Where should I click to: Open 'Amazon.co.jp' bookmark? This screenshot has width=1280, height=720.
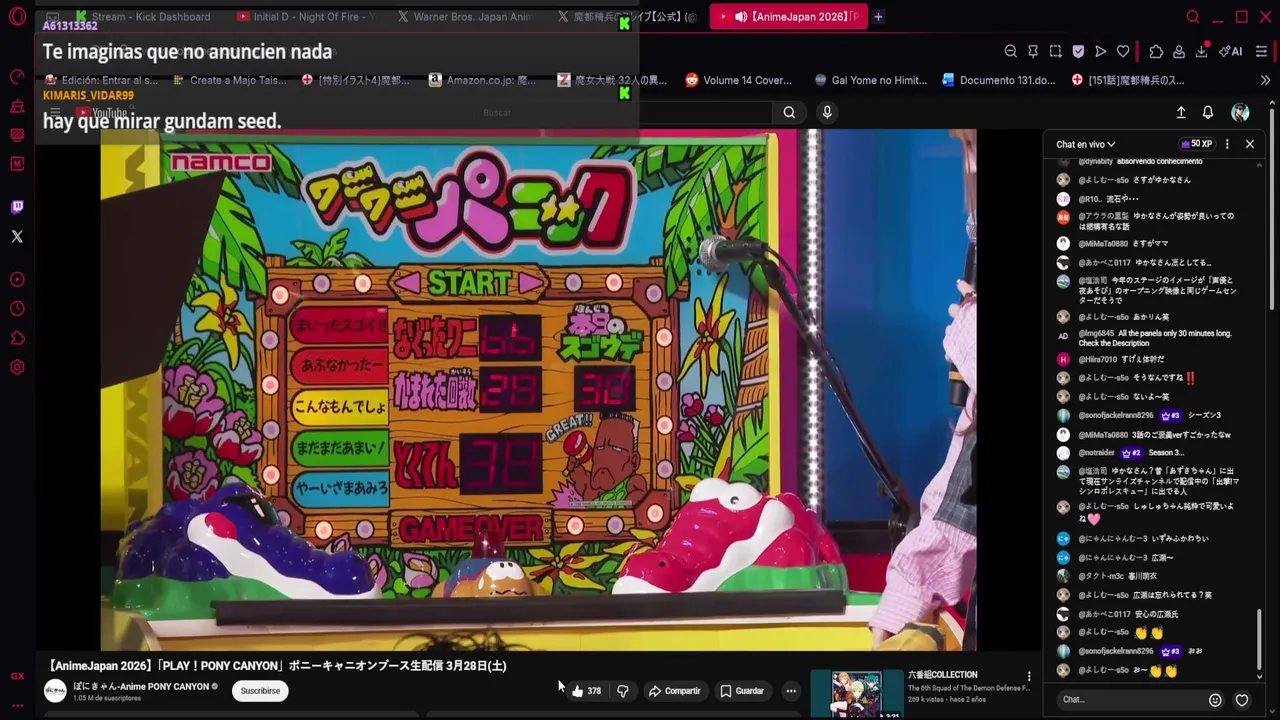[482, 80]
